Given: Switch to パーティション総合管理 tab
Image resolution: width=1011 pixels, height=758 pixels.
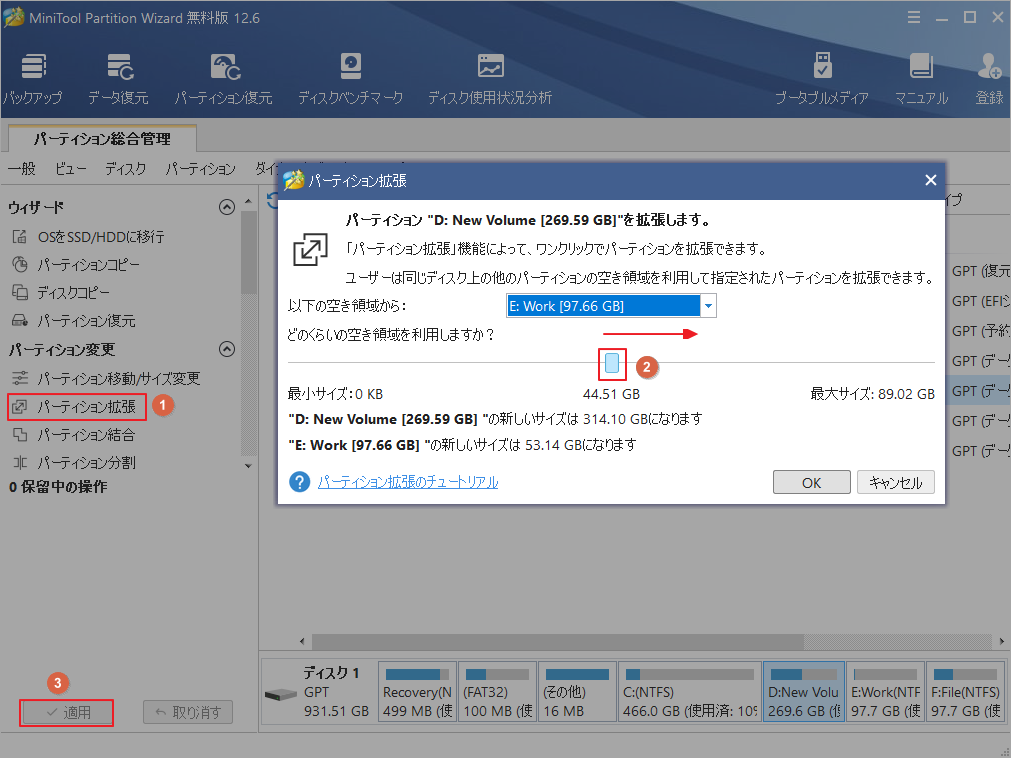Looking at the screenshot, I should point(102,139).
